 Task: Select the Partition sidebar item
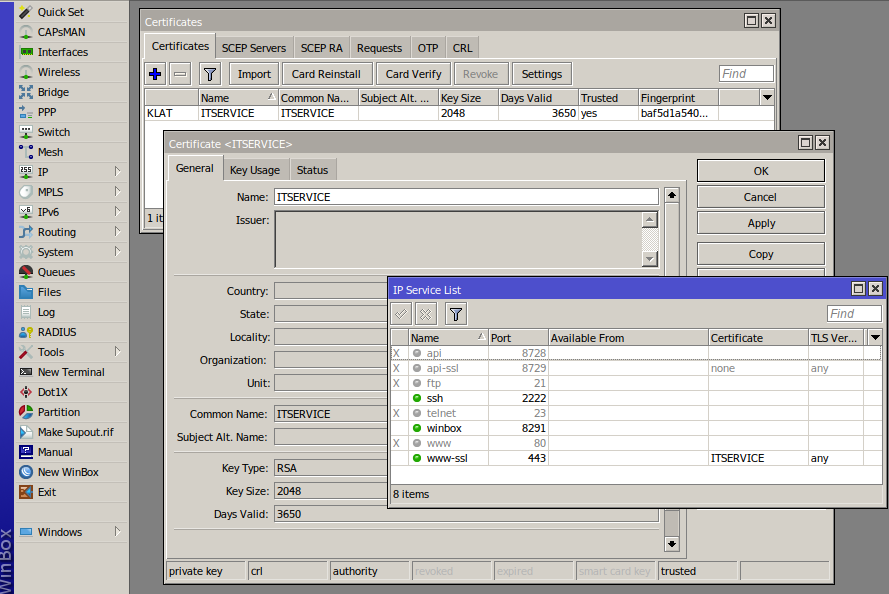(x=58, y=412)
